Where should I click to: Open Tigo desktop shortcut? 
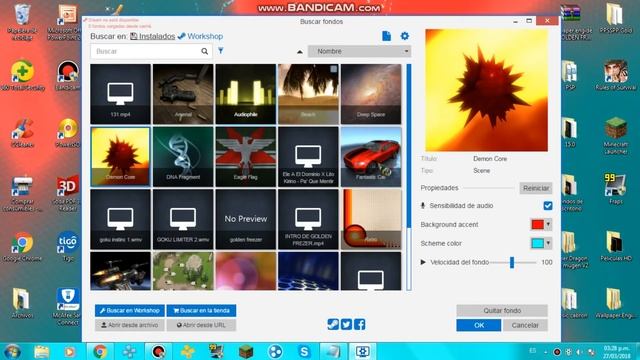pyautogui.click(x=68, y=247)
